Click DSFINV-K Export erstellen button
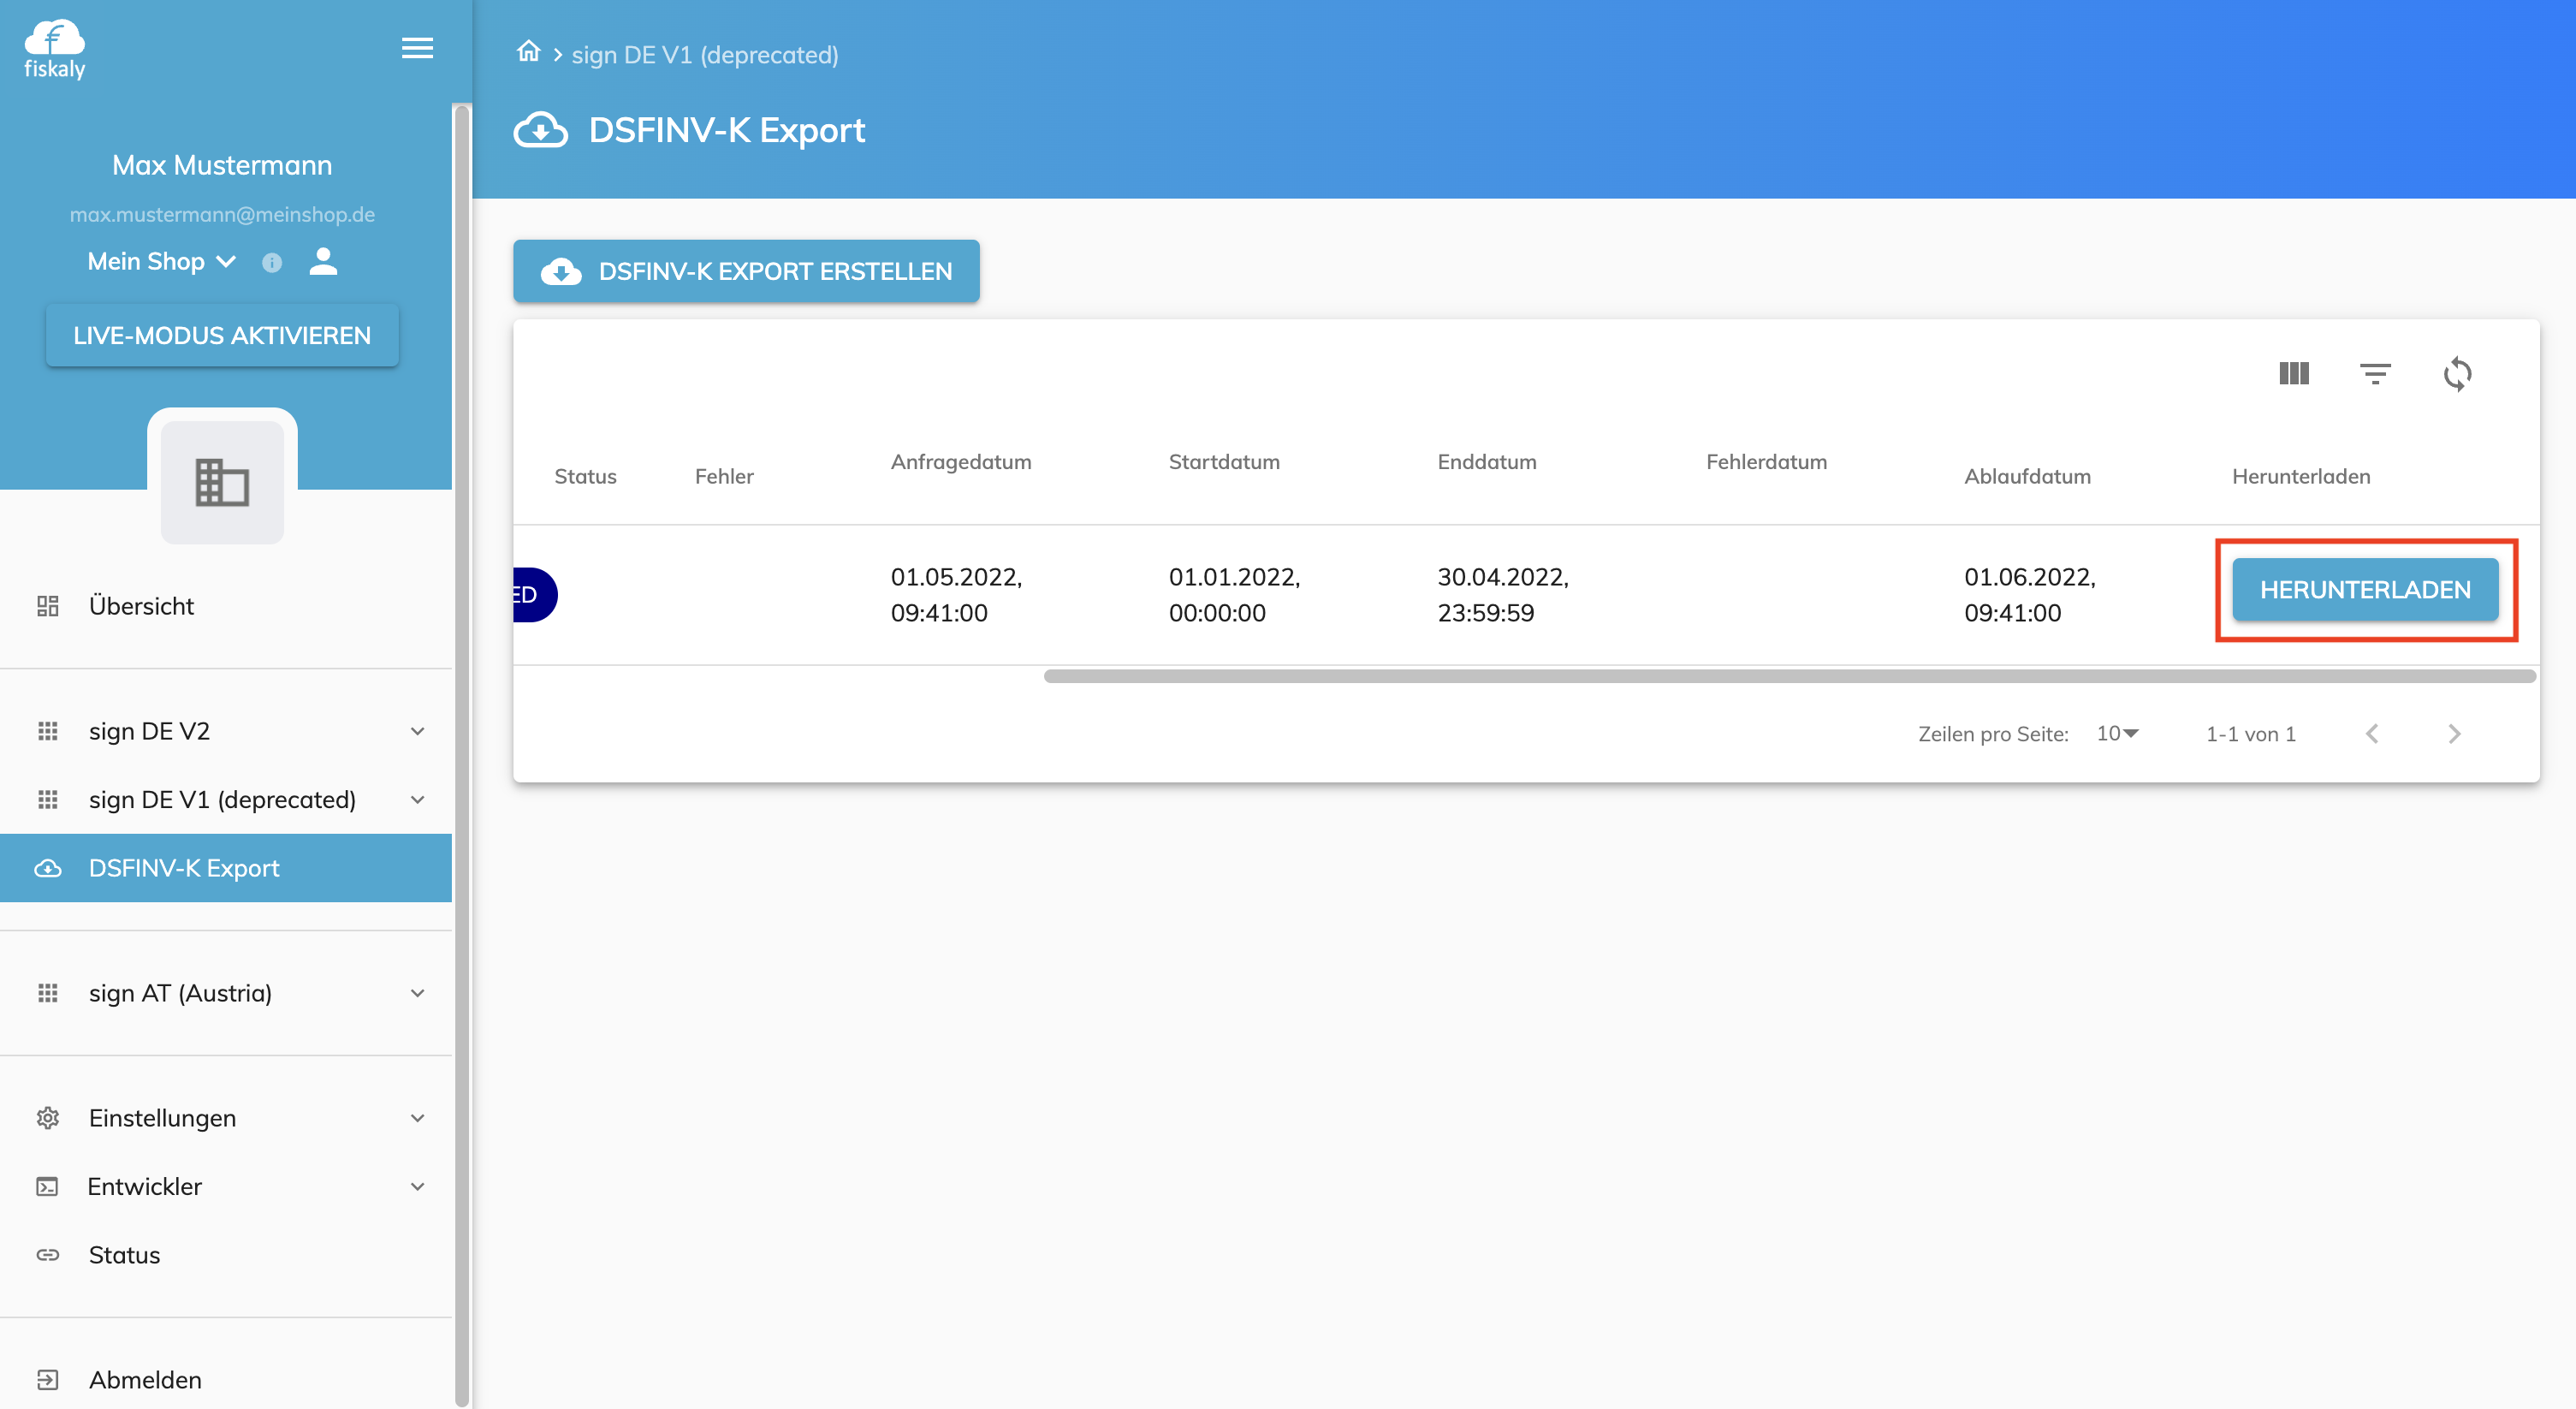This screenshot has width=2576, height=1409. tap(746, 271)
